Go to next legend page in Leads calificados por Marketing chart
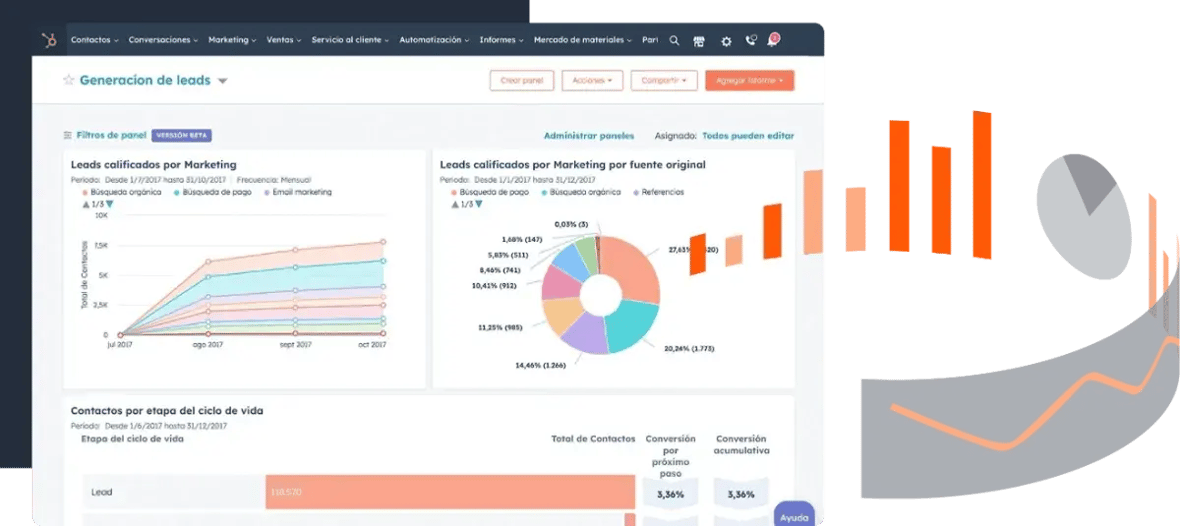This screenshot has height=526, width=1180. pos(110,204)
